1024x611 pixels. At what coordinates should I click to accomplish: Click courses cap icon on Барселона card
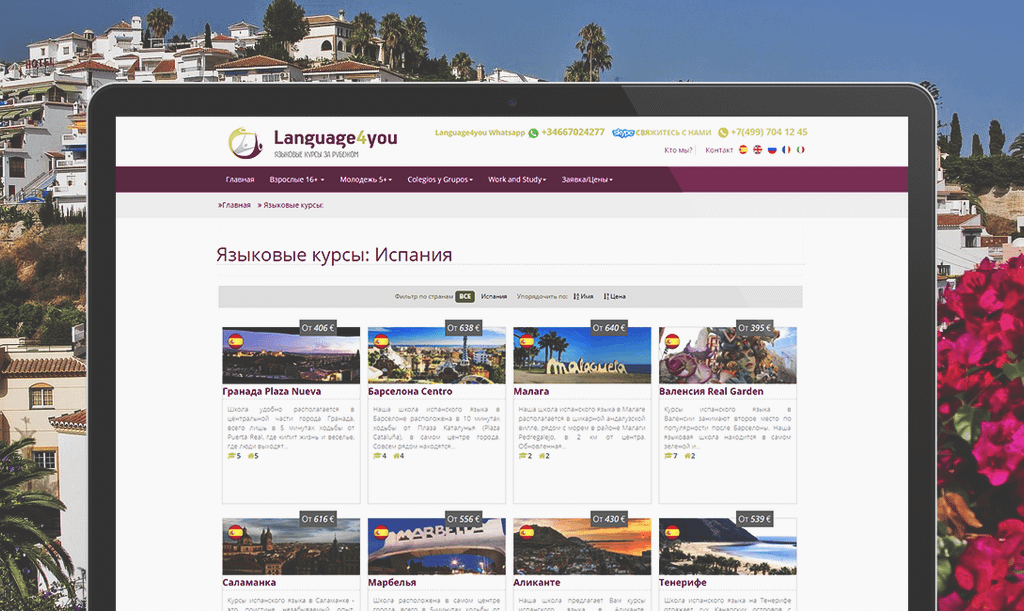[x=377, y=456]
